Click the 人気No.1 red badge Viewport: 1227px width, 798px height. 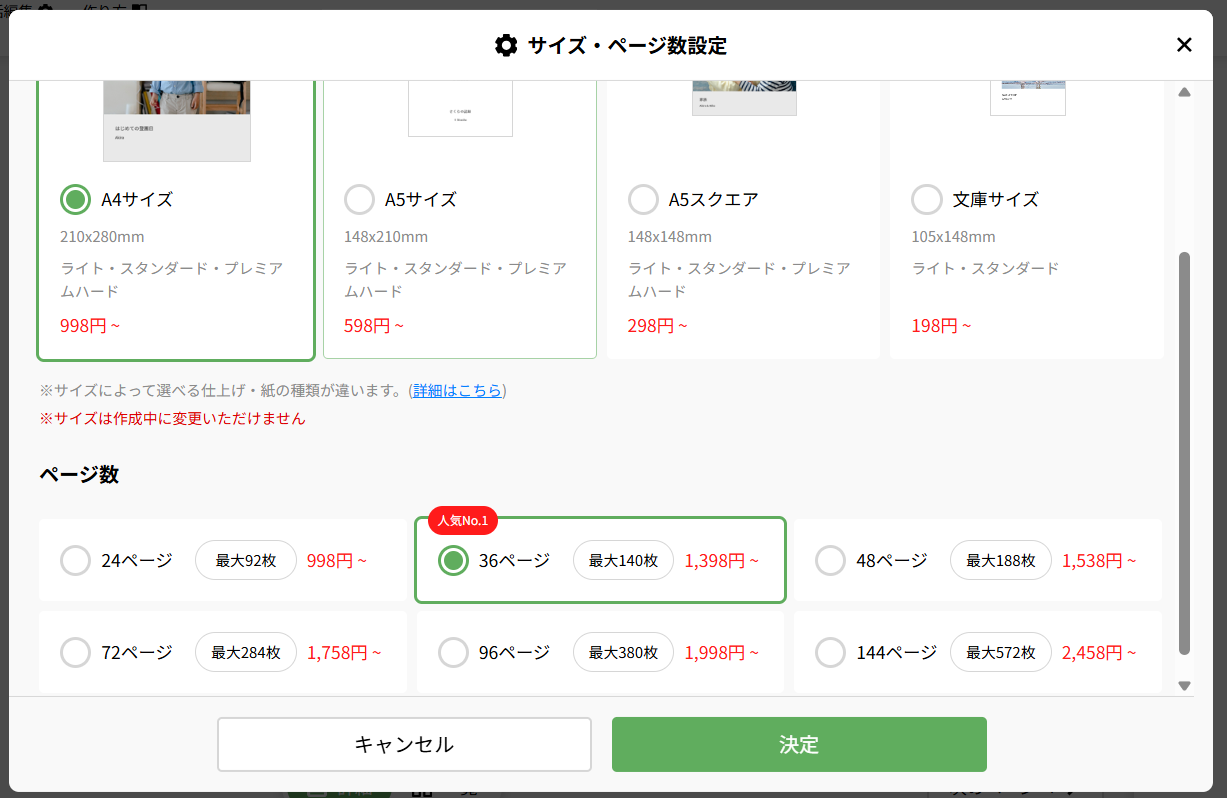pyautogui.click(x=463, y=521)
